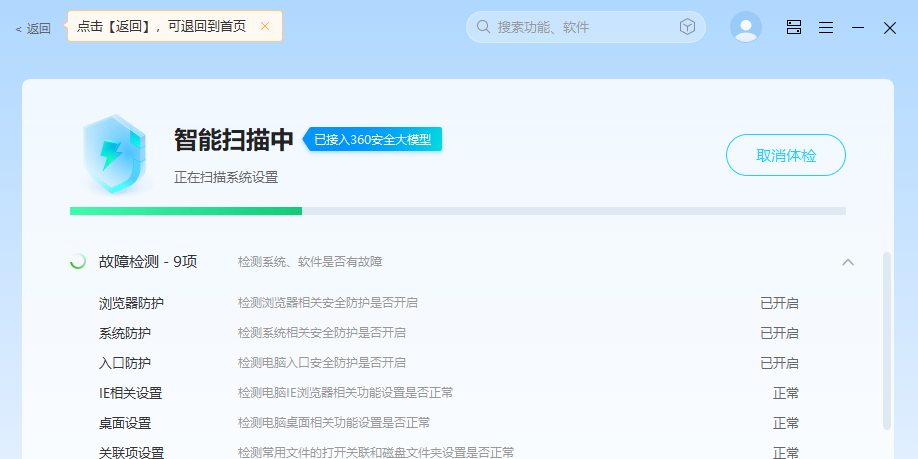Open the cube icon inside the search box
The height and width of the screenshot is (459, 918).
click(687, 27)
